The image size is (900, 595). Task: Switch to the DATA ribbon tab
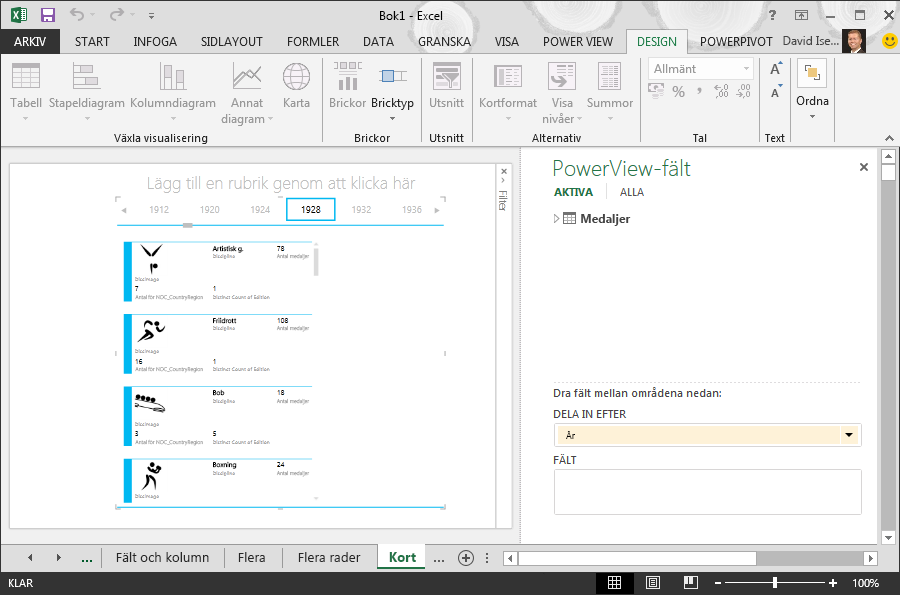pyautogui.click(x=378, y=41)
